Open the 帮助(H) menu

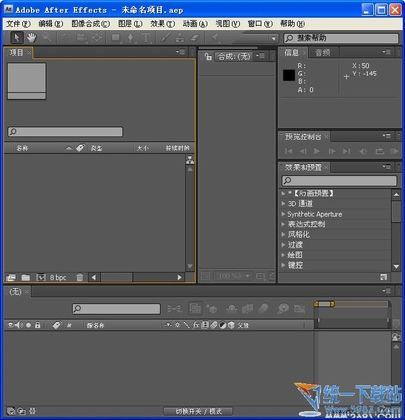click(x=292, y=24)
